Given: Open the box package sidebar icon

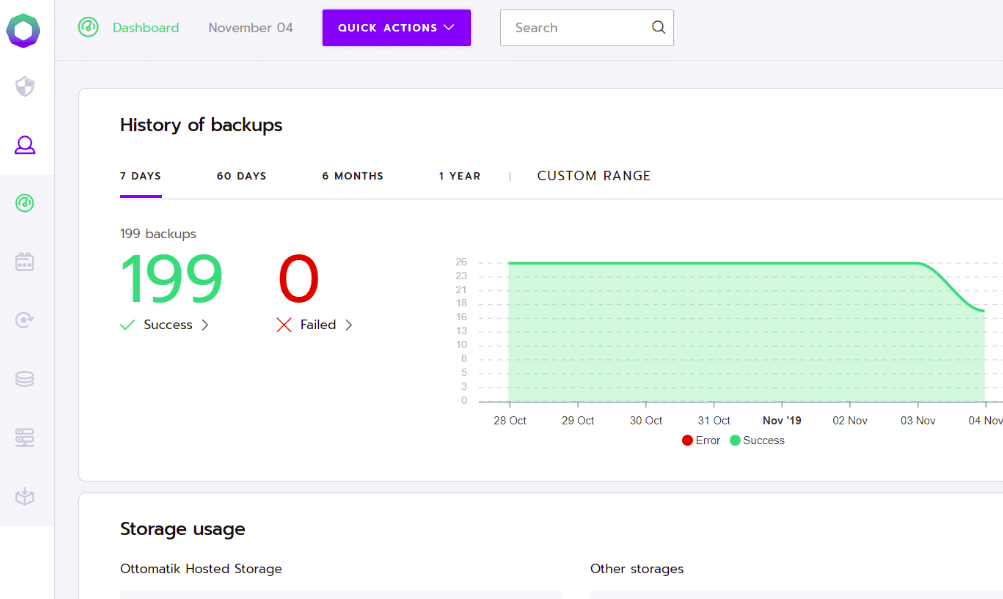Looking at the screenshot, I should [25, 497].
